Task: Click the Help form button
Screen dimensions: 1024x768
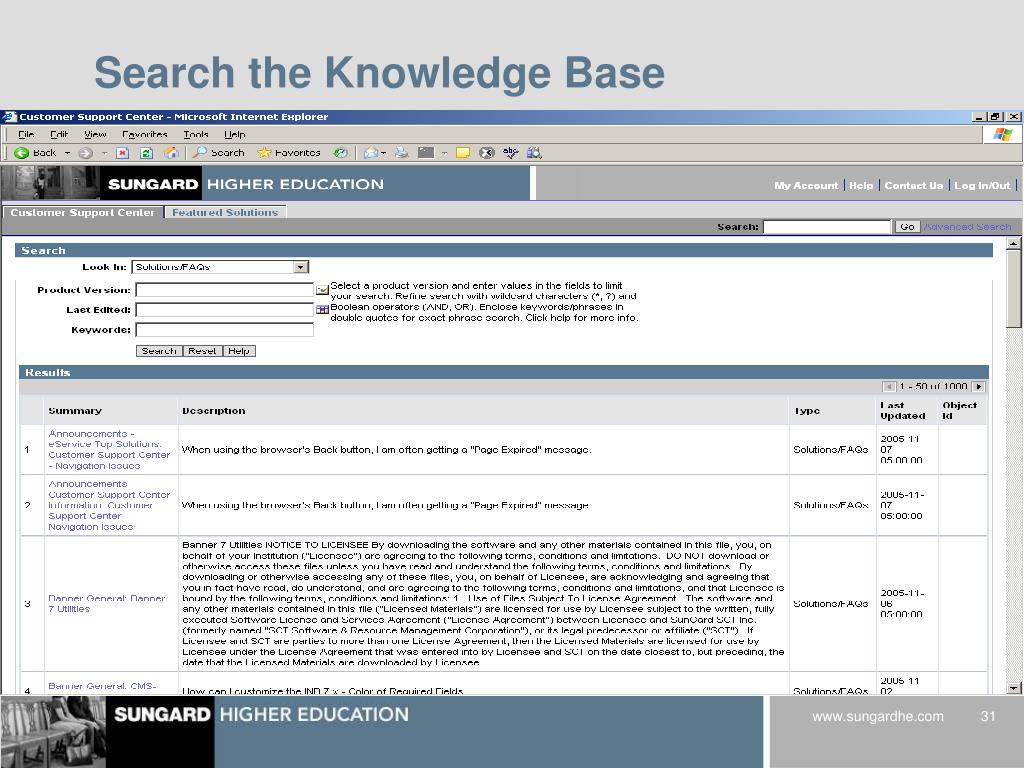Action: click(239, 351)
